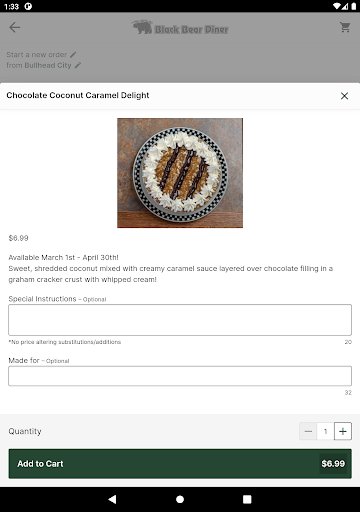Image resolution: width=360 pixels, height=512 pixels.
Task: Decrease quantity with minus button
Action: pos(308,431)
